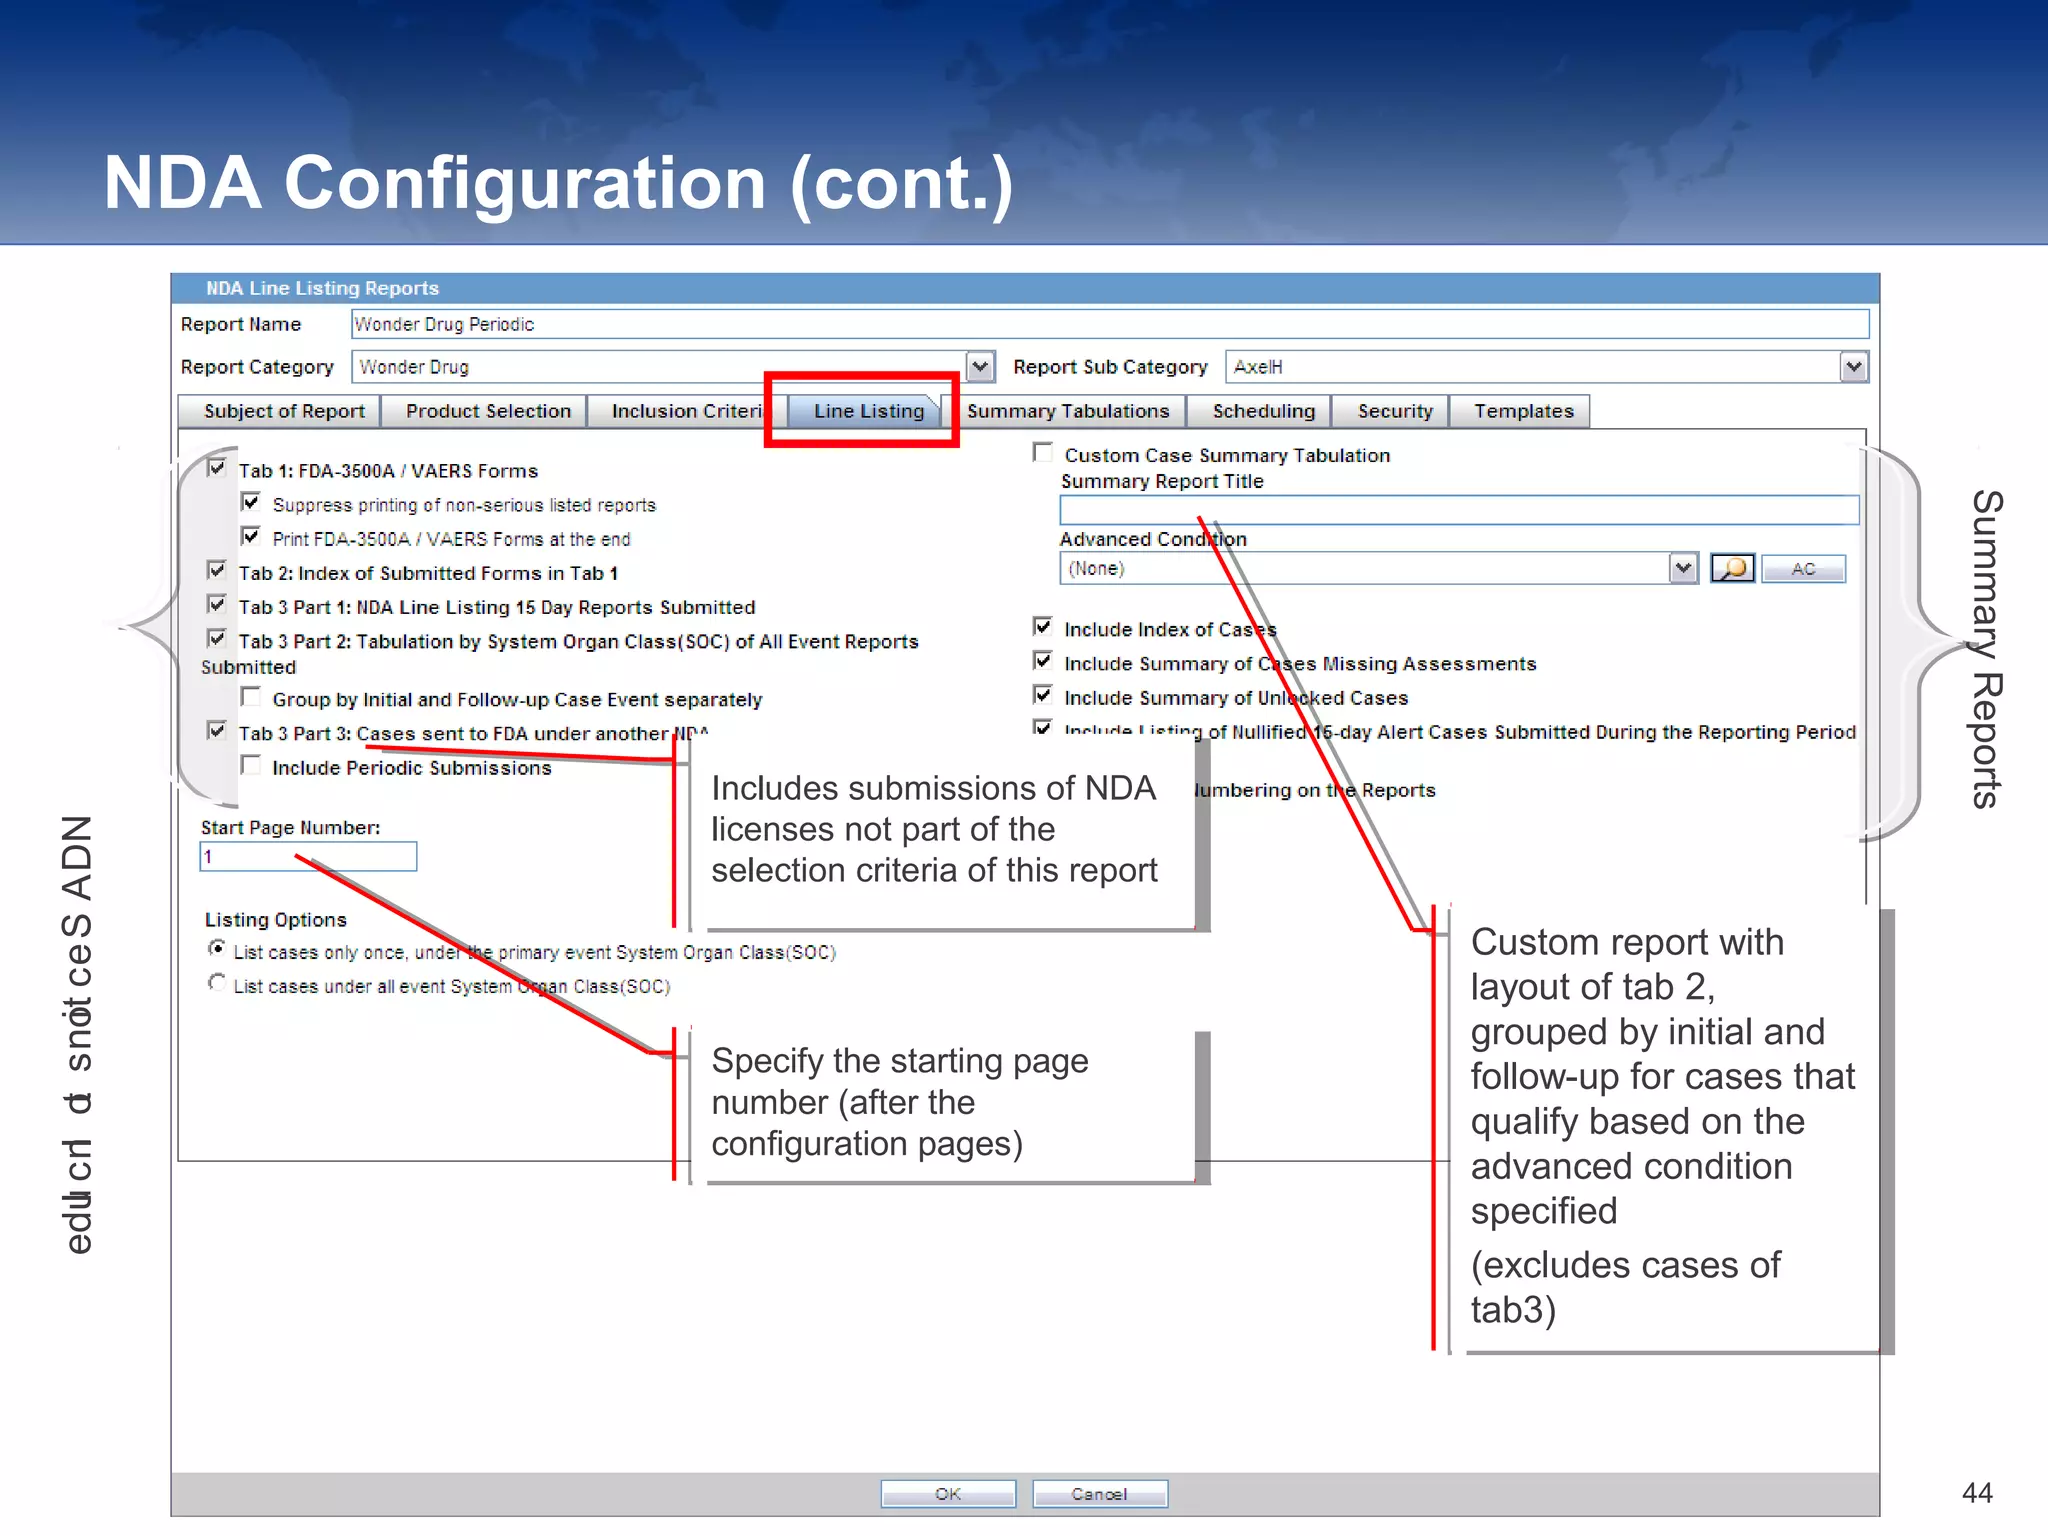The width and height of the screenshot is (2048, 1536).
Task: Click the Report Category Wonder Drug combo box
Action: click(673, 367)
